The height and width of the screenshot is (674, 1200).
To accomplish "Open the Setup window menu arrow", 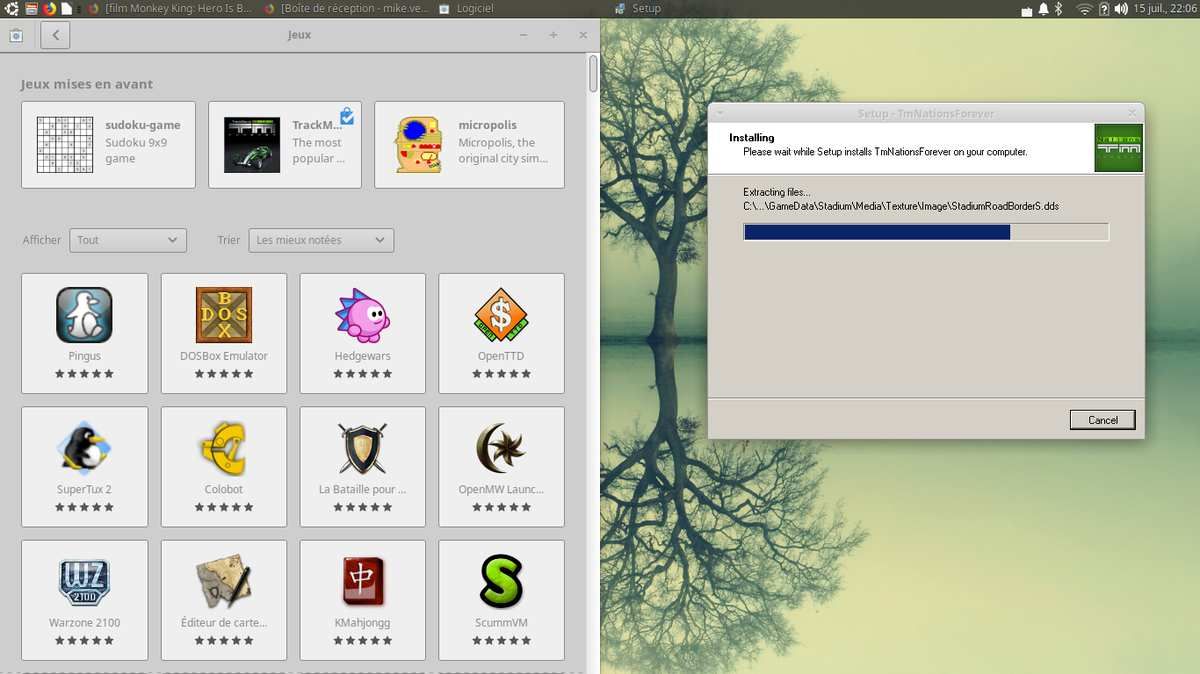I will [x=720, y=113].
